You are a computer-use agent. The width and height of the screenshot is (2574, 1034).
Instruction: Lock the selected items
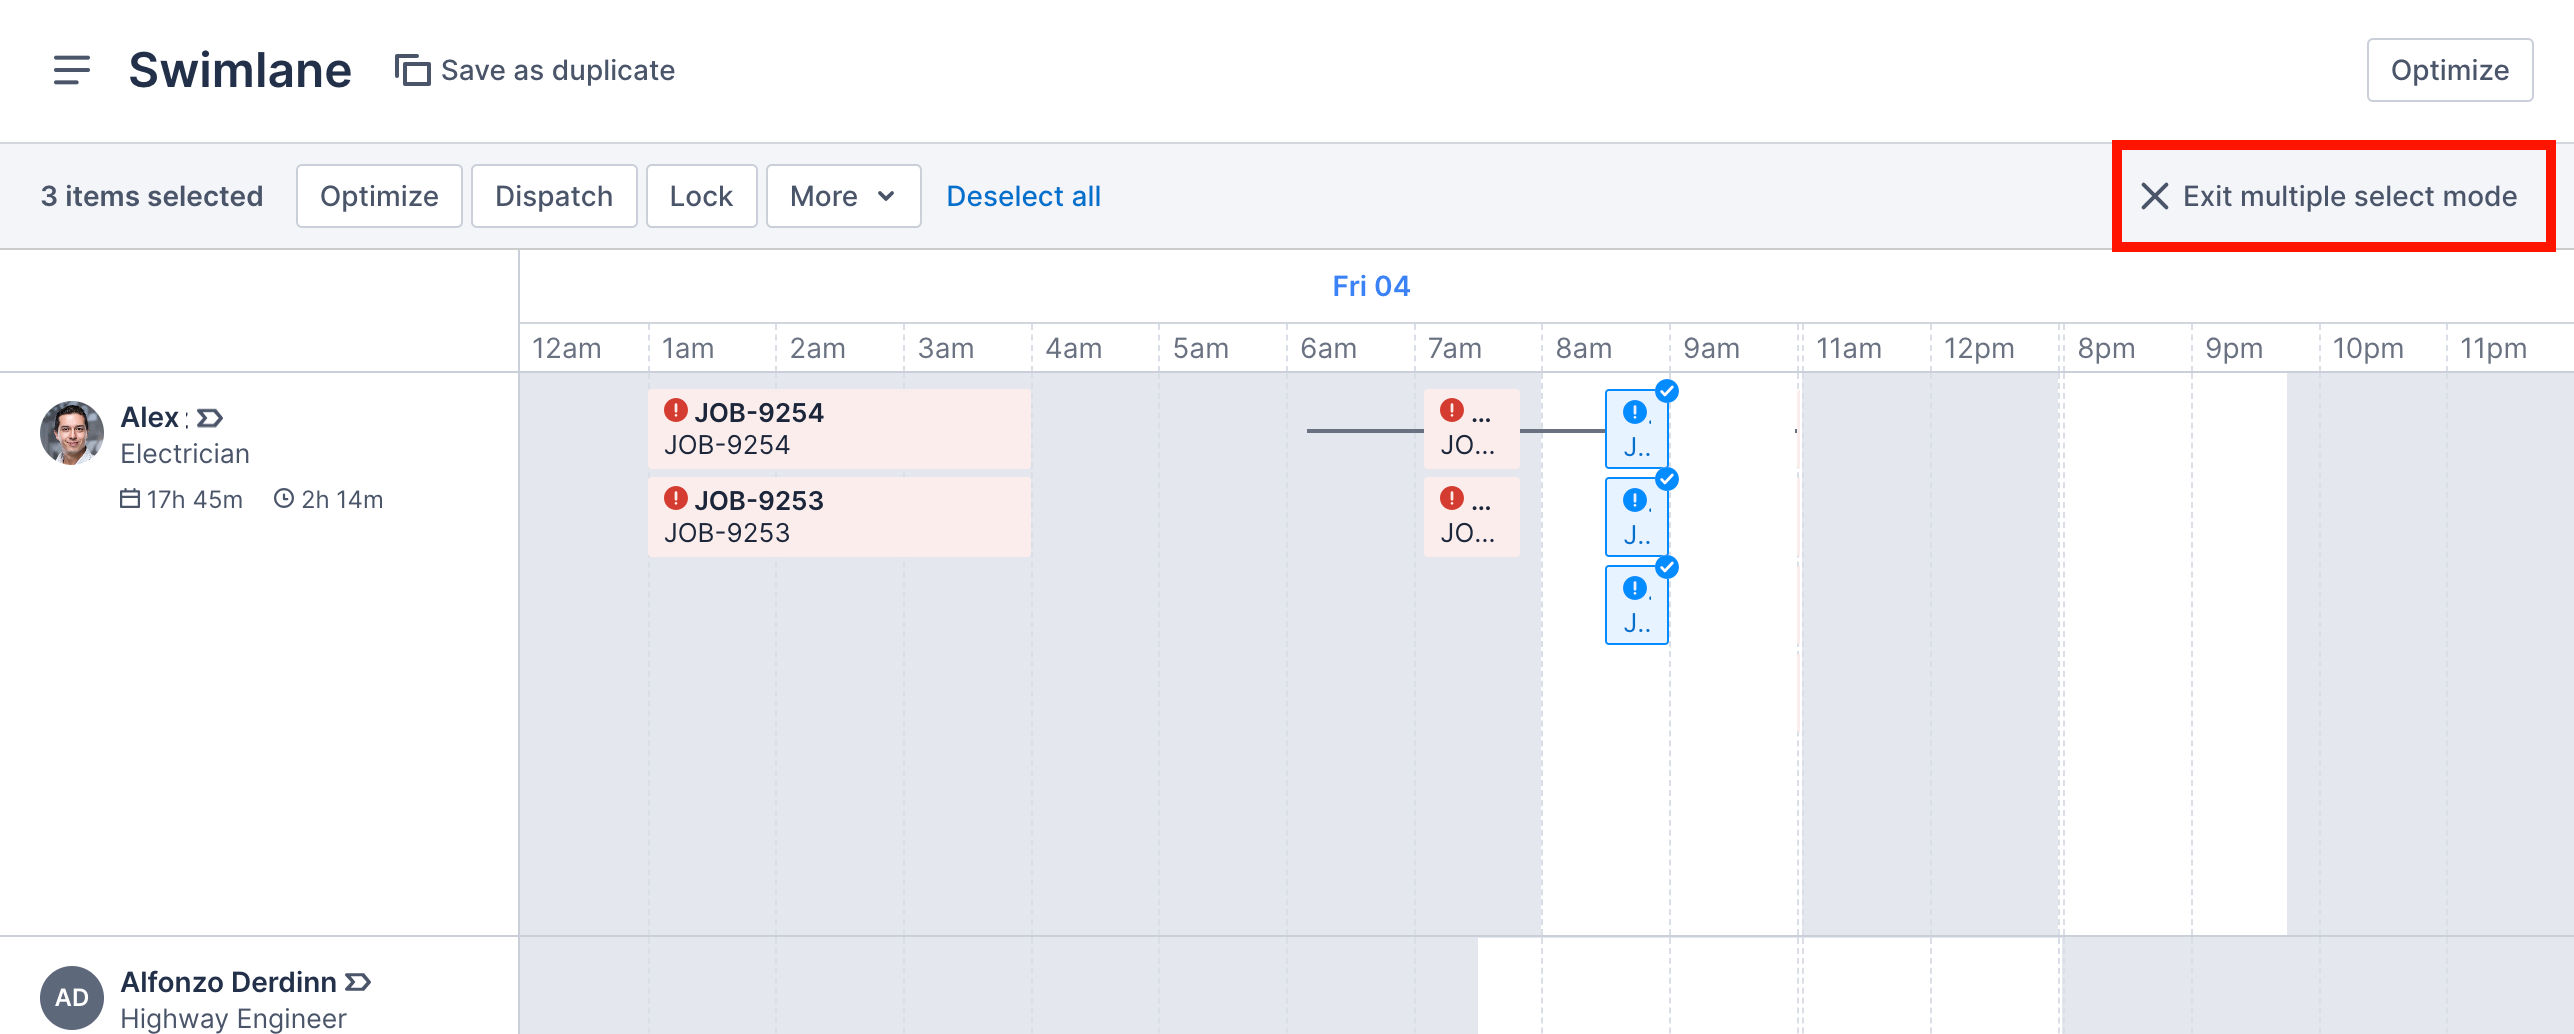tap(701, 196)
